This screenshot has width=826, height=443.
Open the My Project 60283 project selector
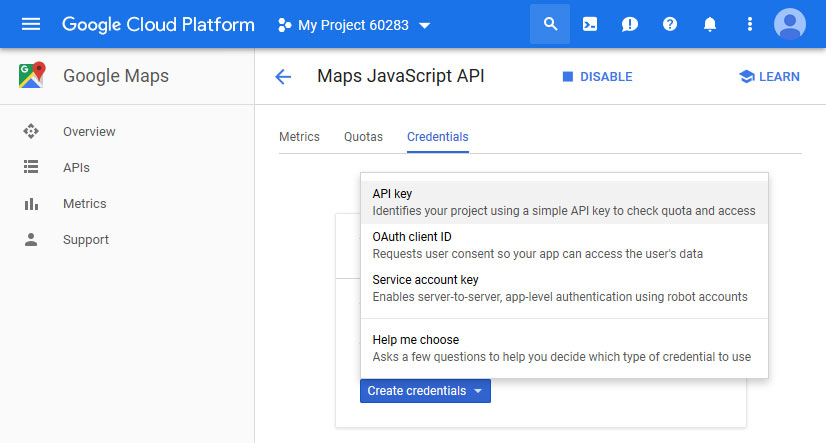(x=354, y=25)
